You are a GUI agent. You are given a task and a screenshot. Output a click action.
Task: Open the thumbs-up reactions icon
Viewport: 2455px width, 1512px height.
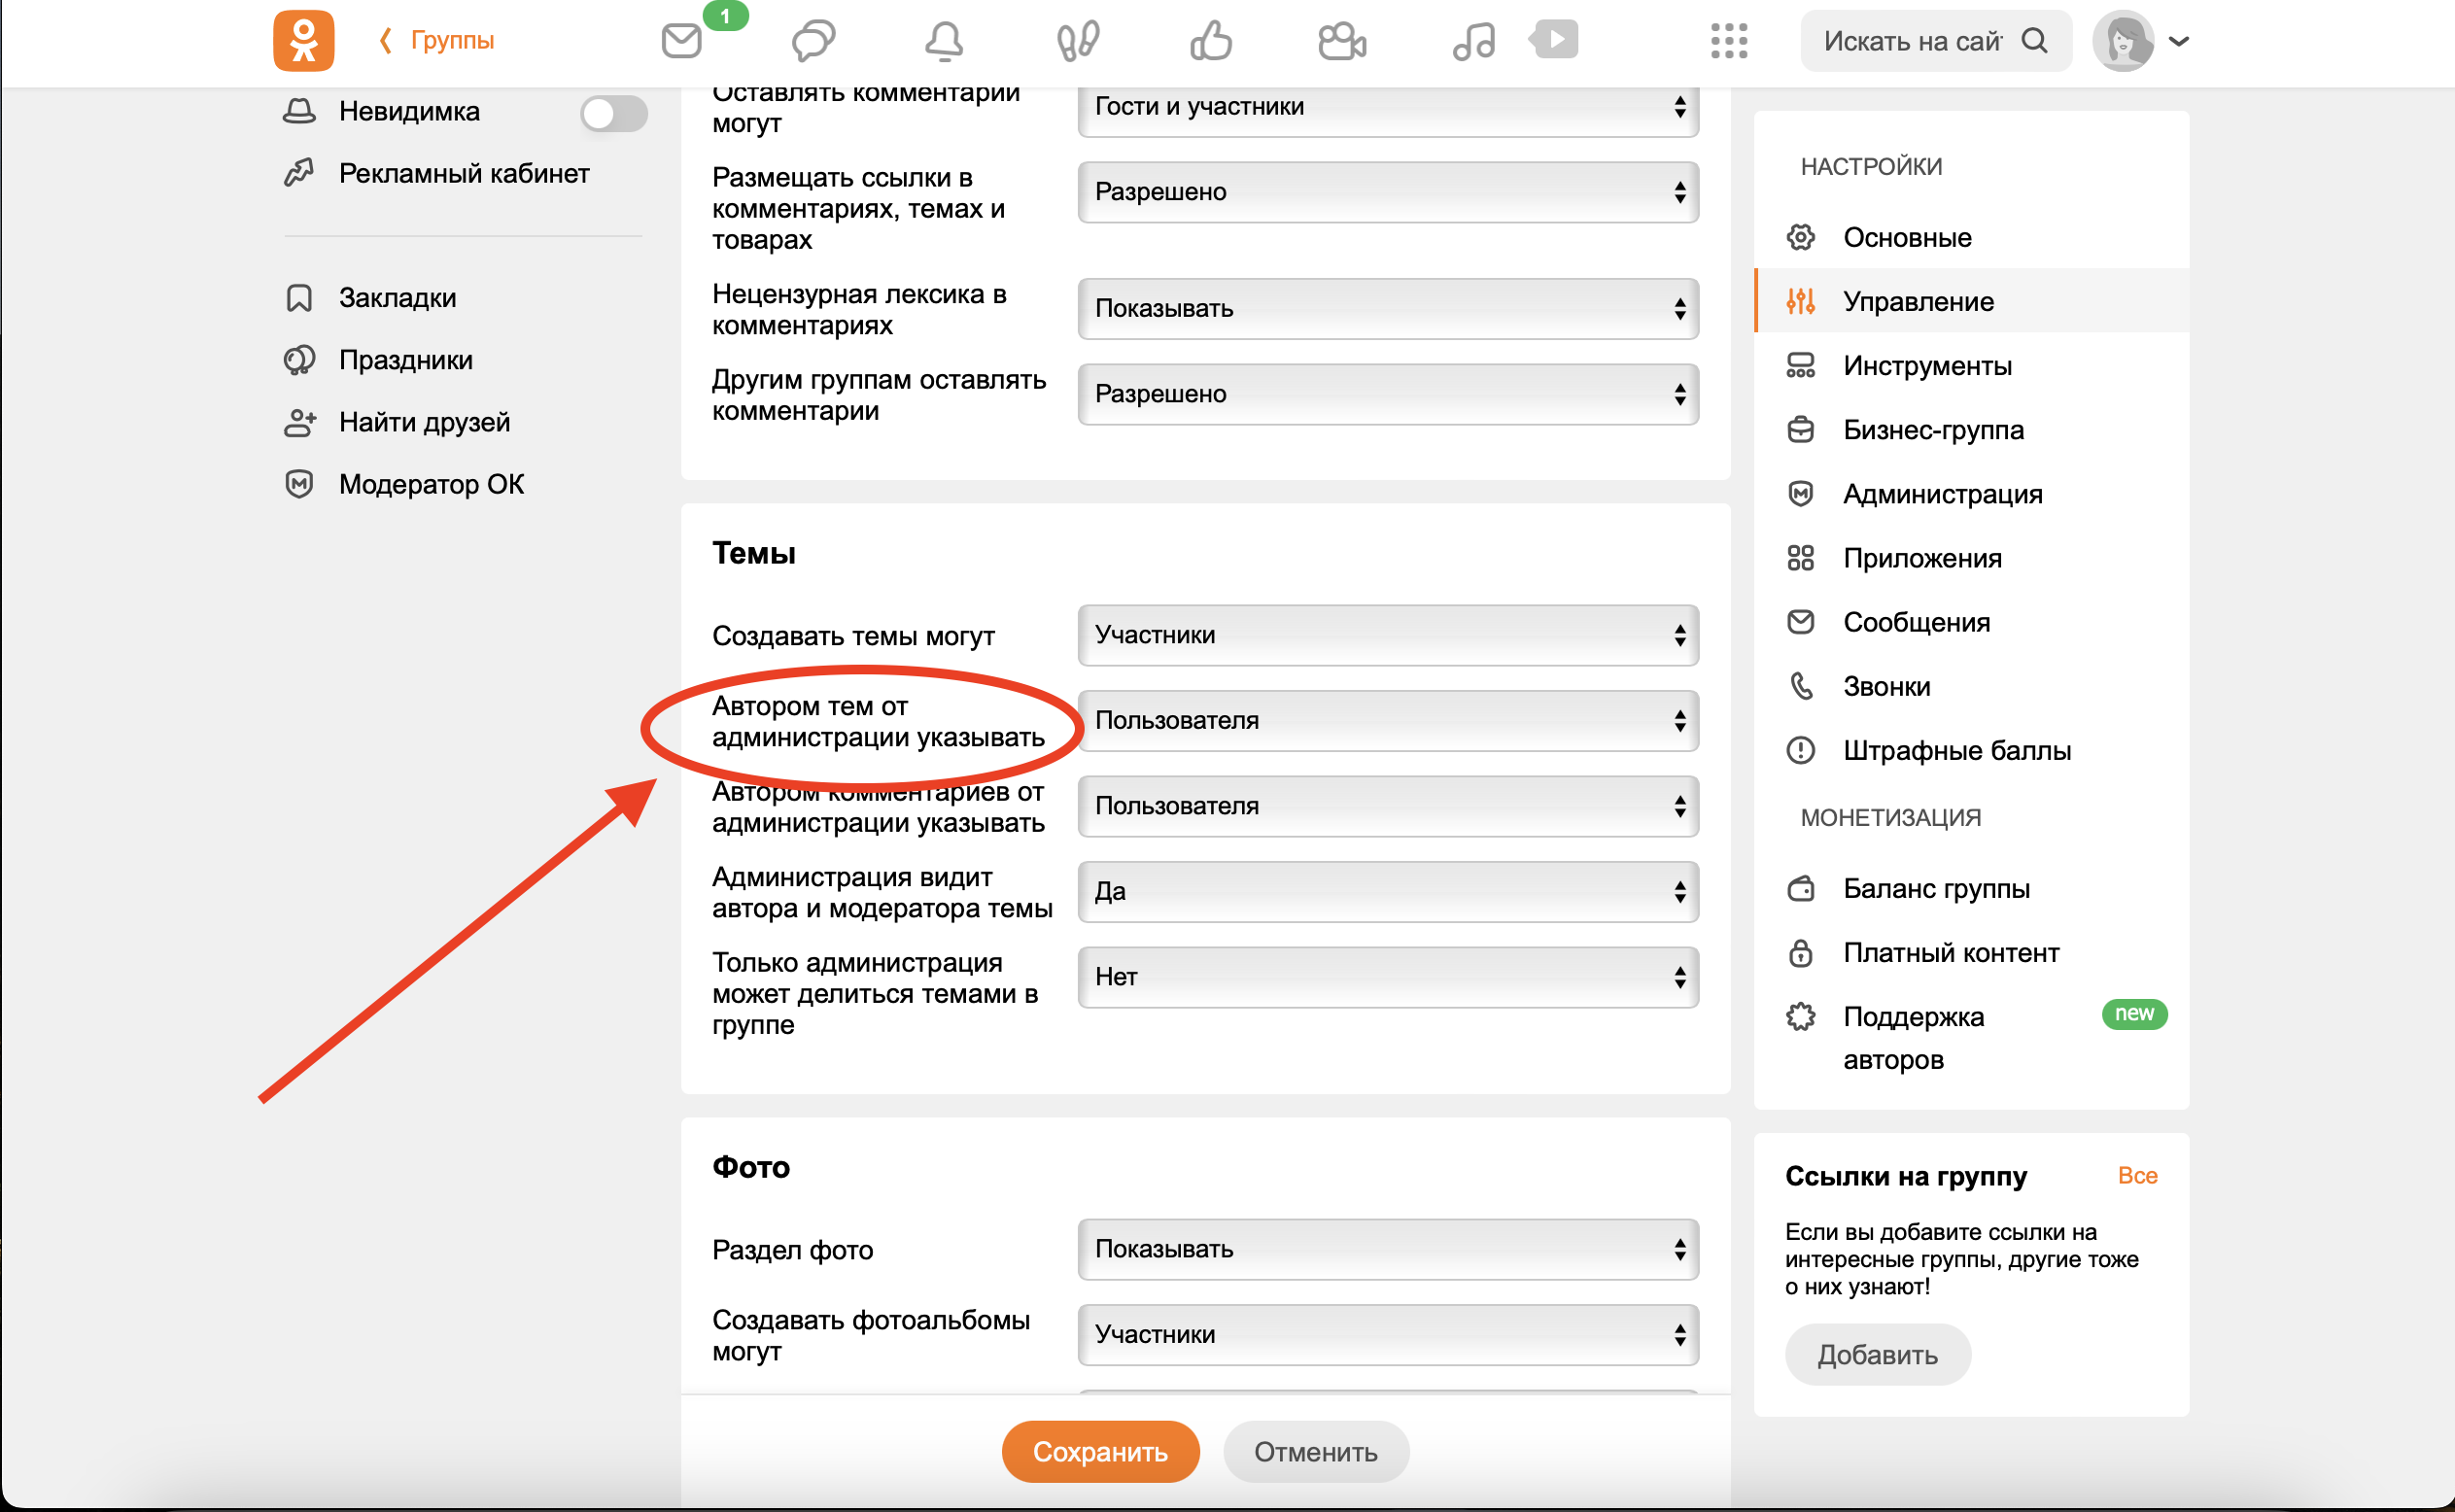point(1210,41)
